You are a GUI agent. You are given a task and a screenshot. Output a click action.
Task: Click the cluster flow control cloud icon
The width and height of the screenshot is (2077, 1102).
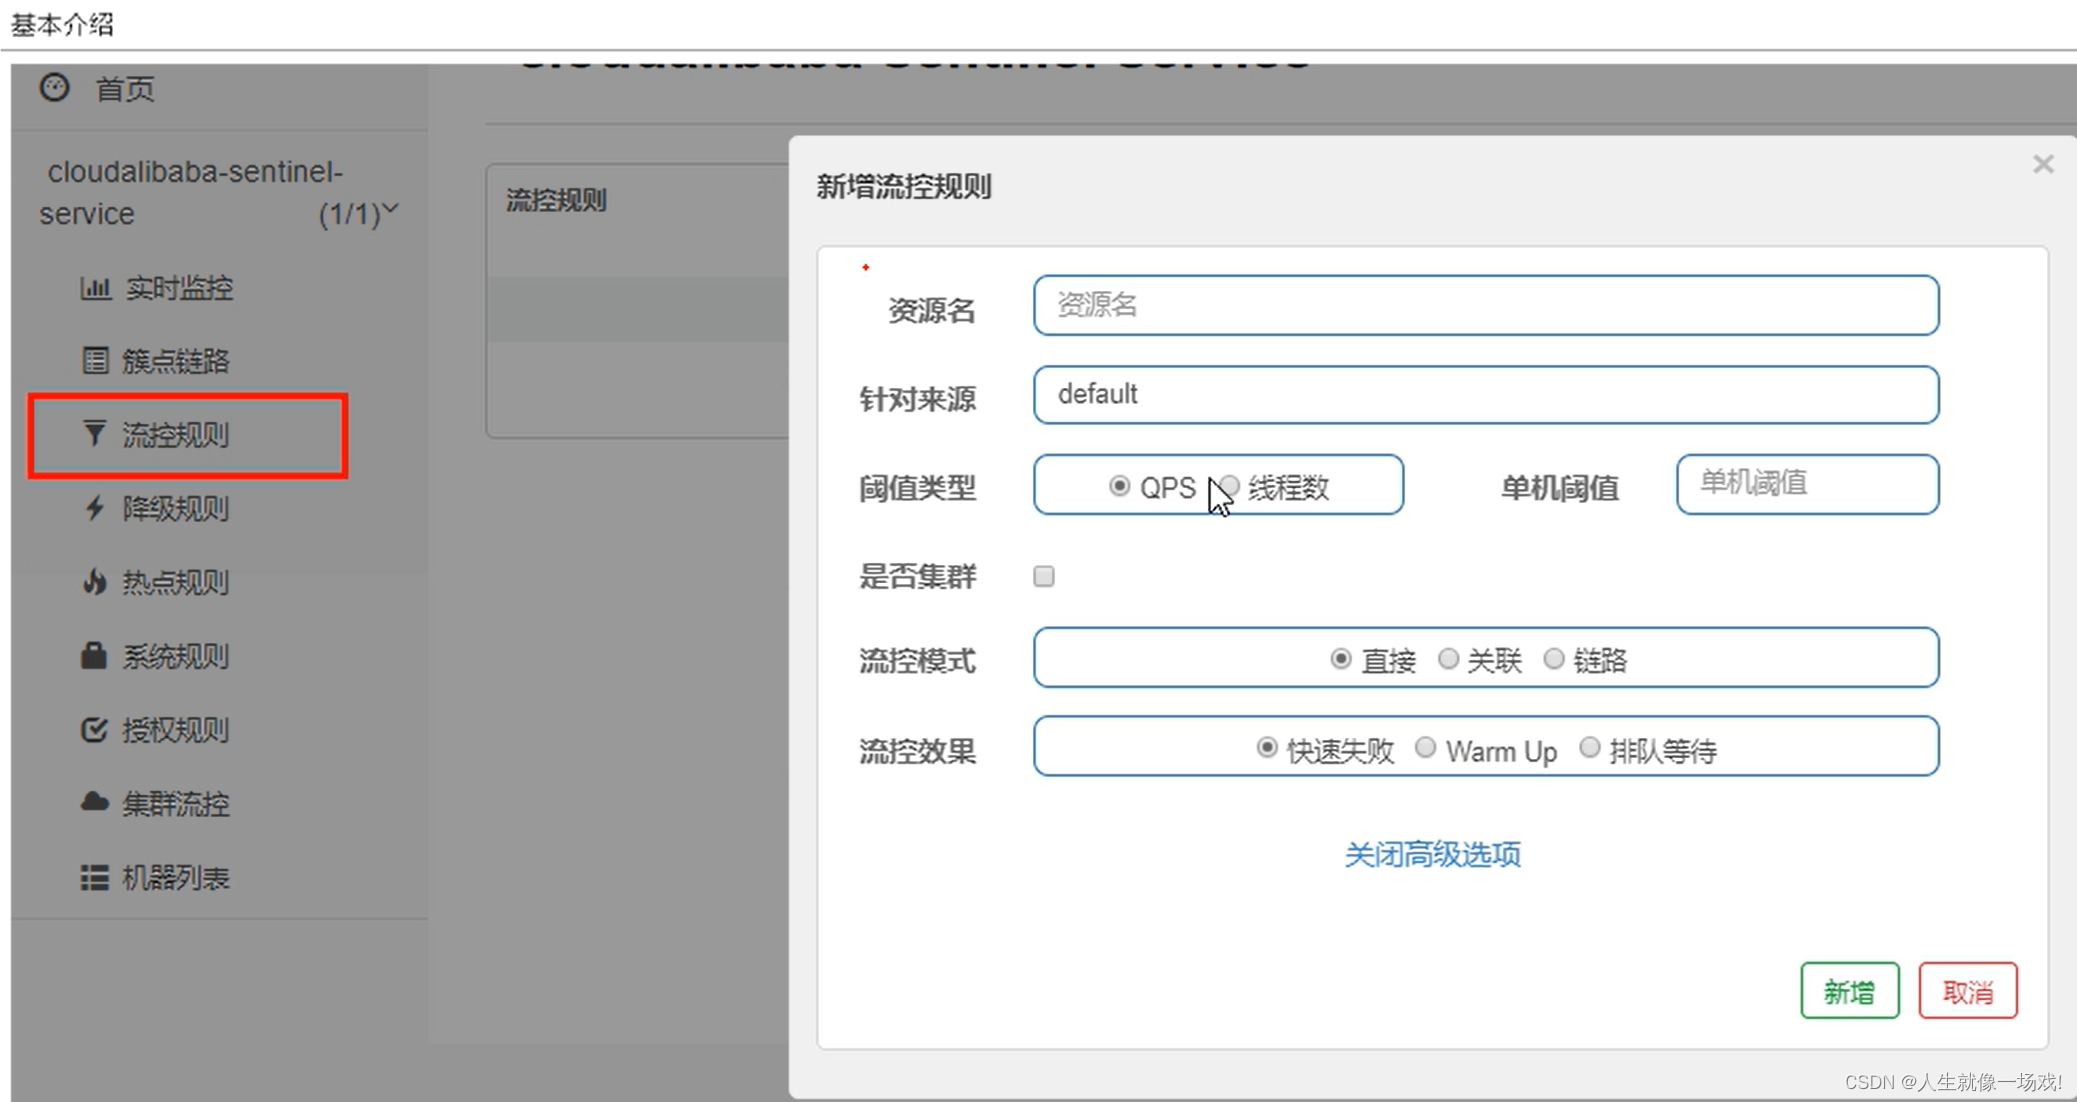[x=94, y=803]
